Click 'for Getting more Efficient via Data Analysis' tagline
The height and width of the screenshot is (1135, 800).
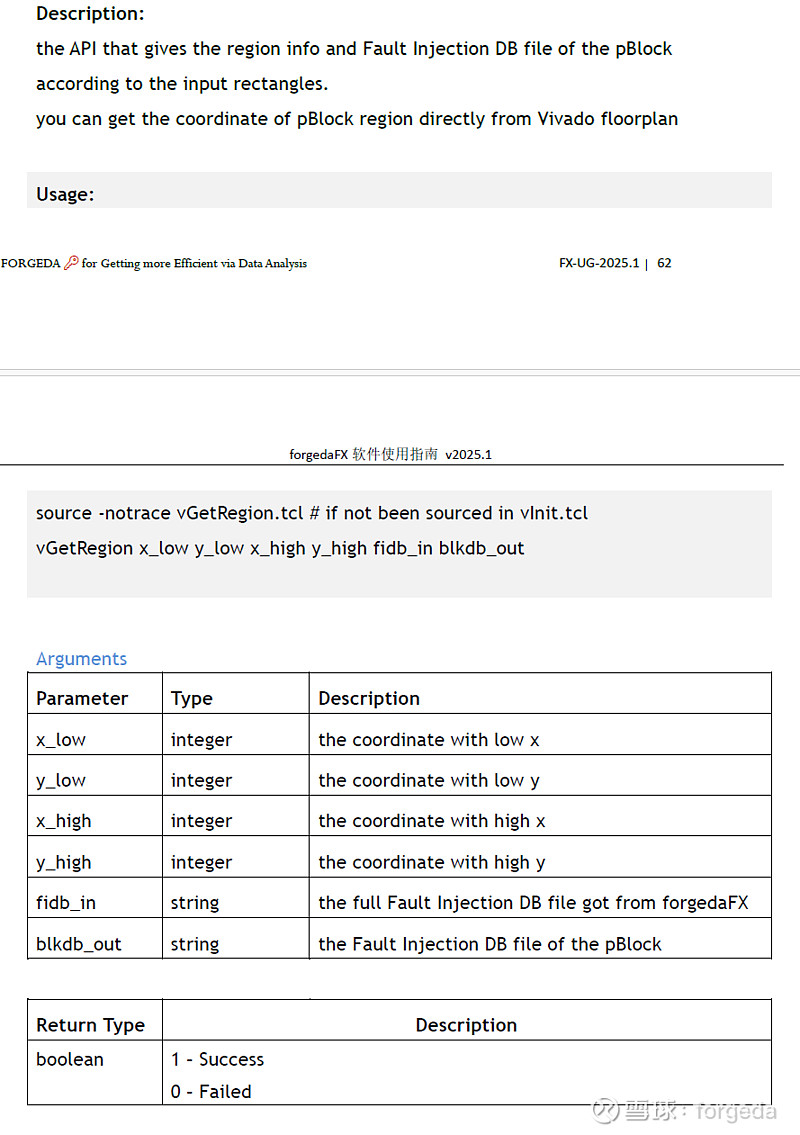pyautogui.click(x=194, y=263)
